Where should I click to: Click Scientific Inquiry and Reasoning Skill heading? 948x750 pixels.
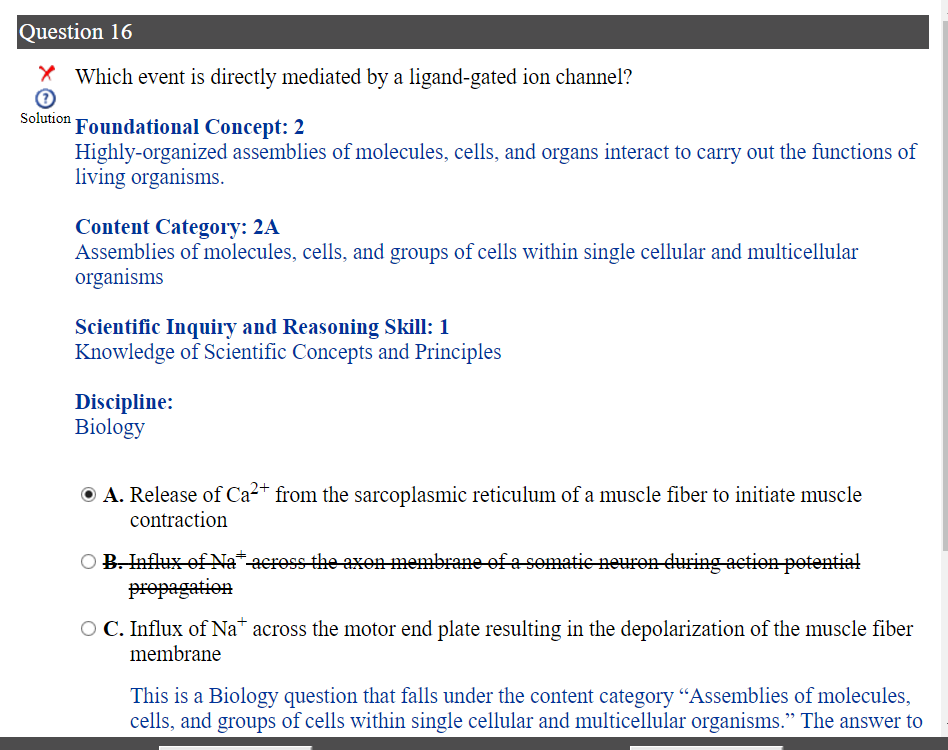262,327
